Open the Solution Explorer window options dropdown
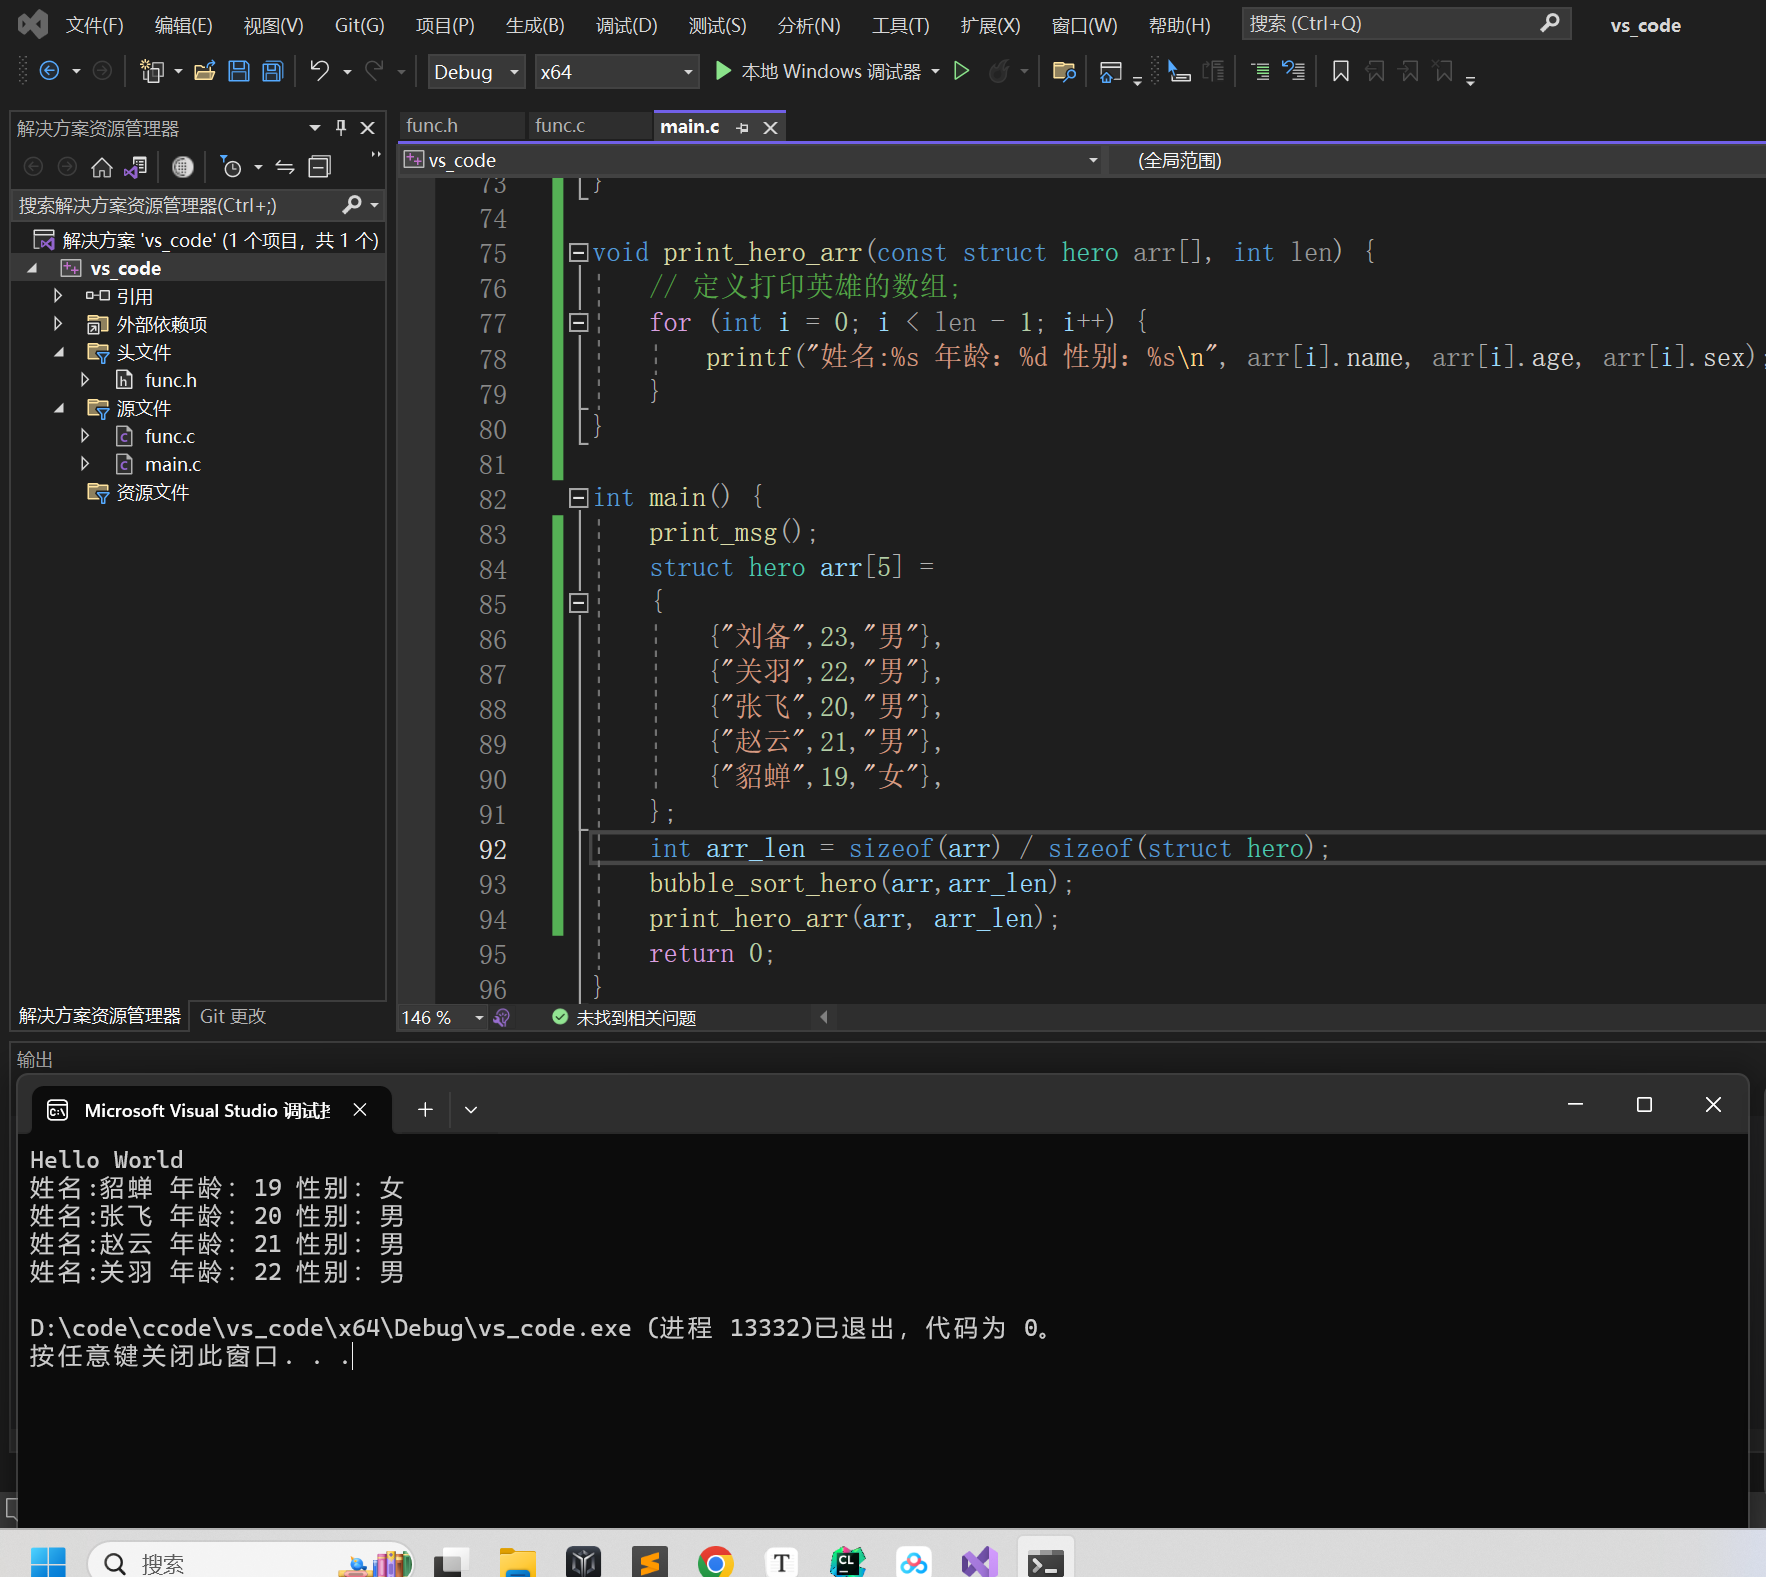 pyautogui.click(x=315, y=128)
